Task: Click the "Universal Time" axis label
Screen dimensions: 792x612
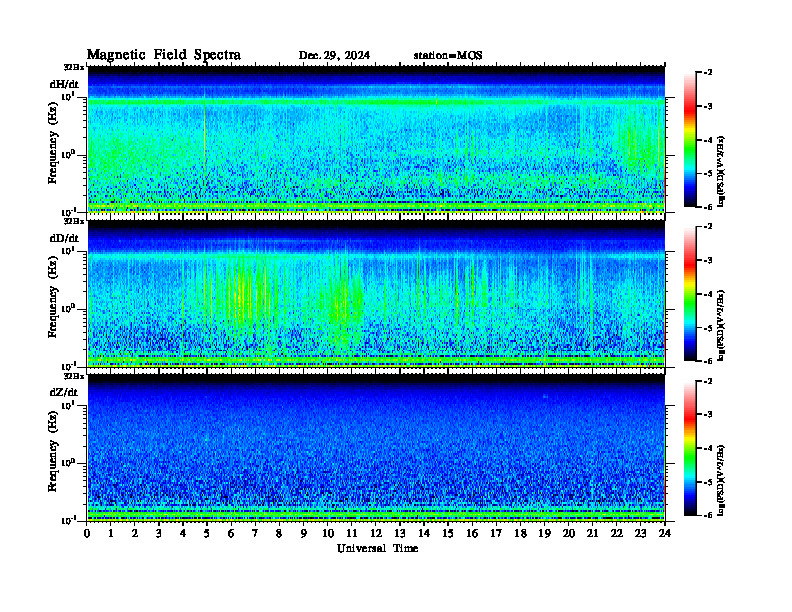Action: (377, 548)
